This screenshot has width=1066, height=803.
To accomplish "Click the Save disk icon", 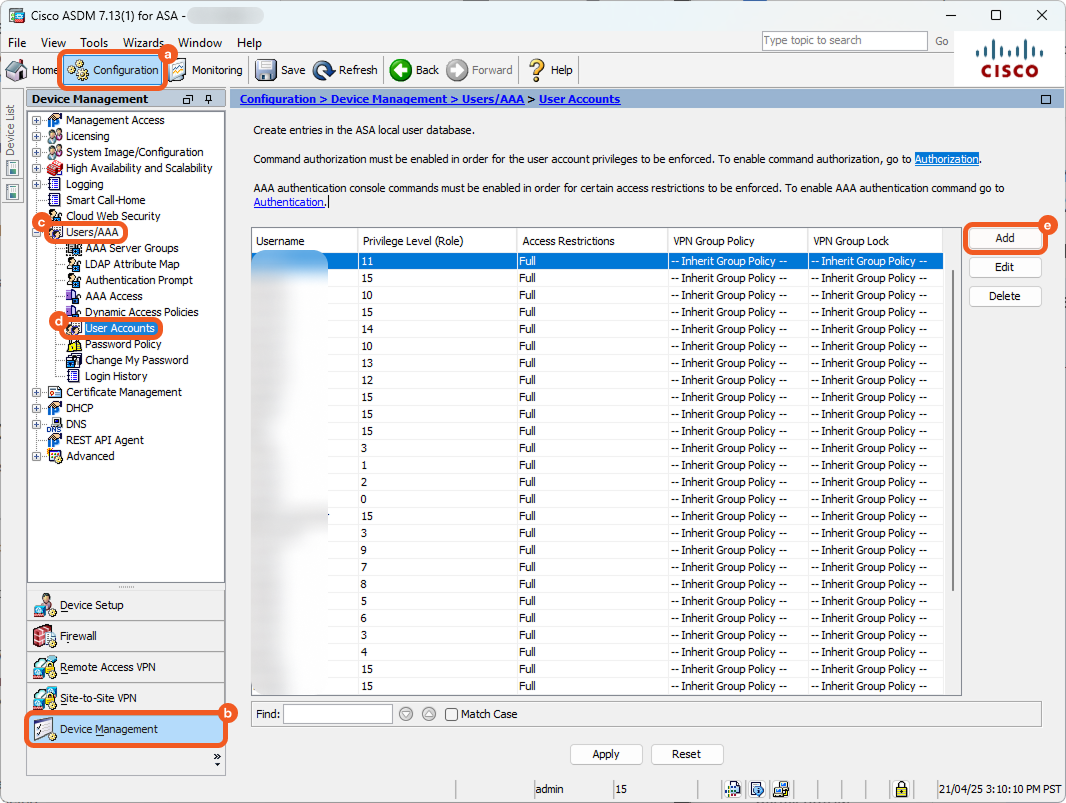I will (x=266, y=70).
